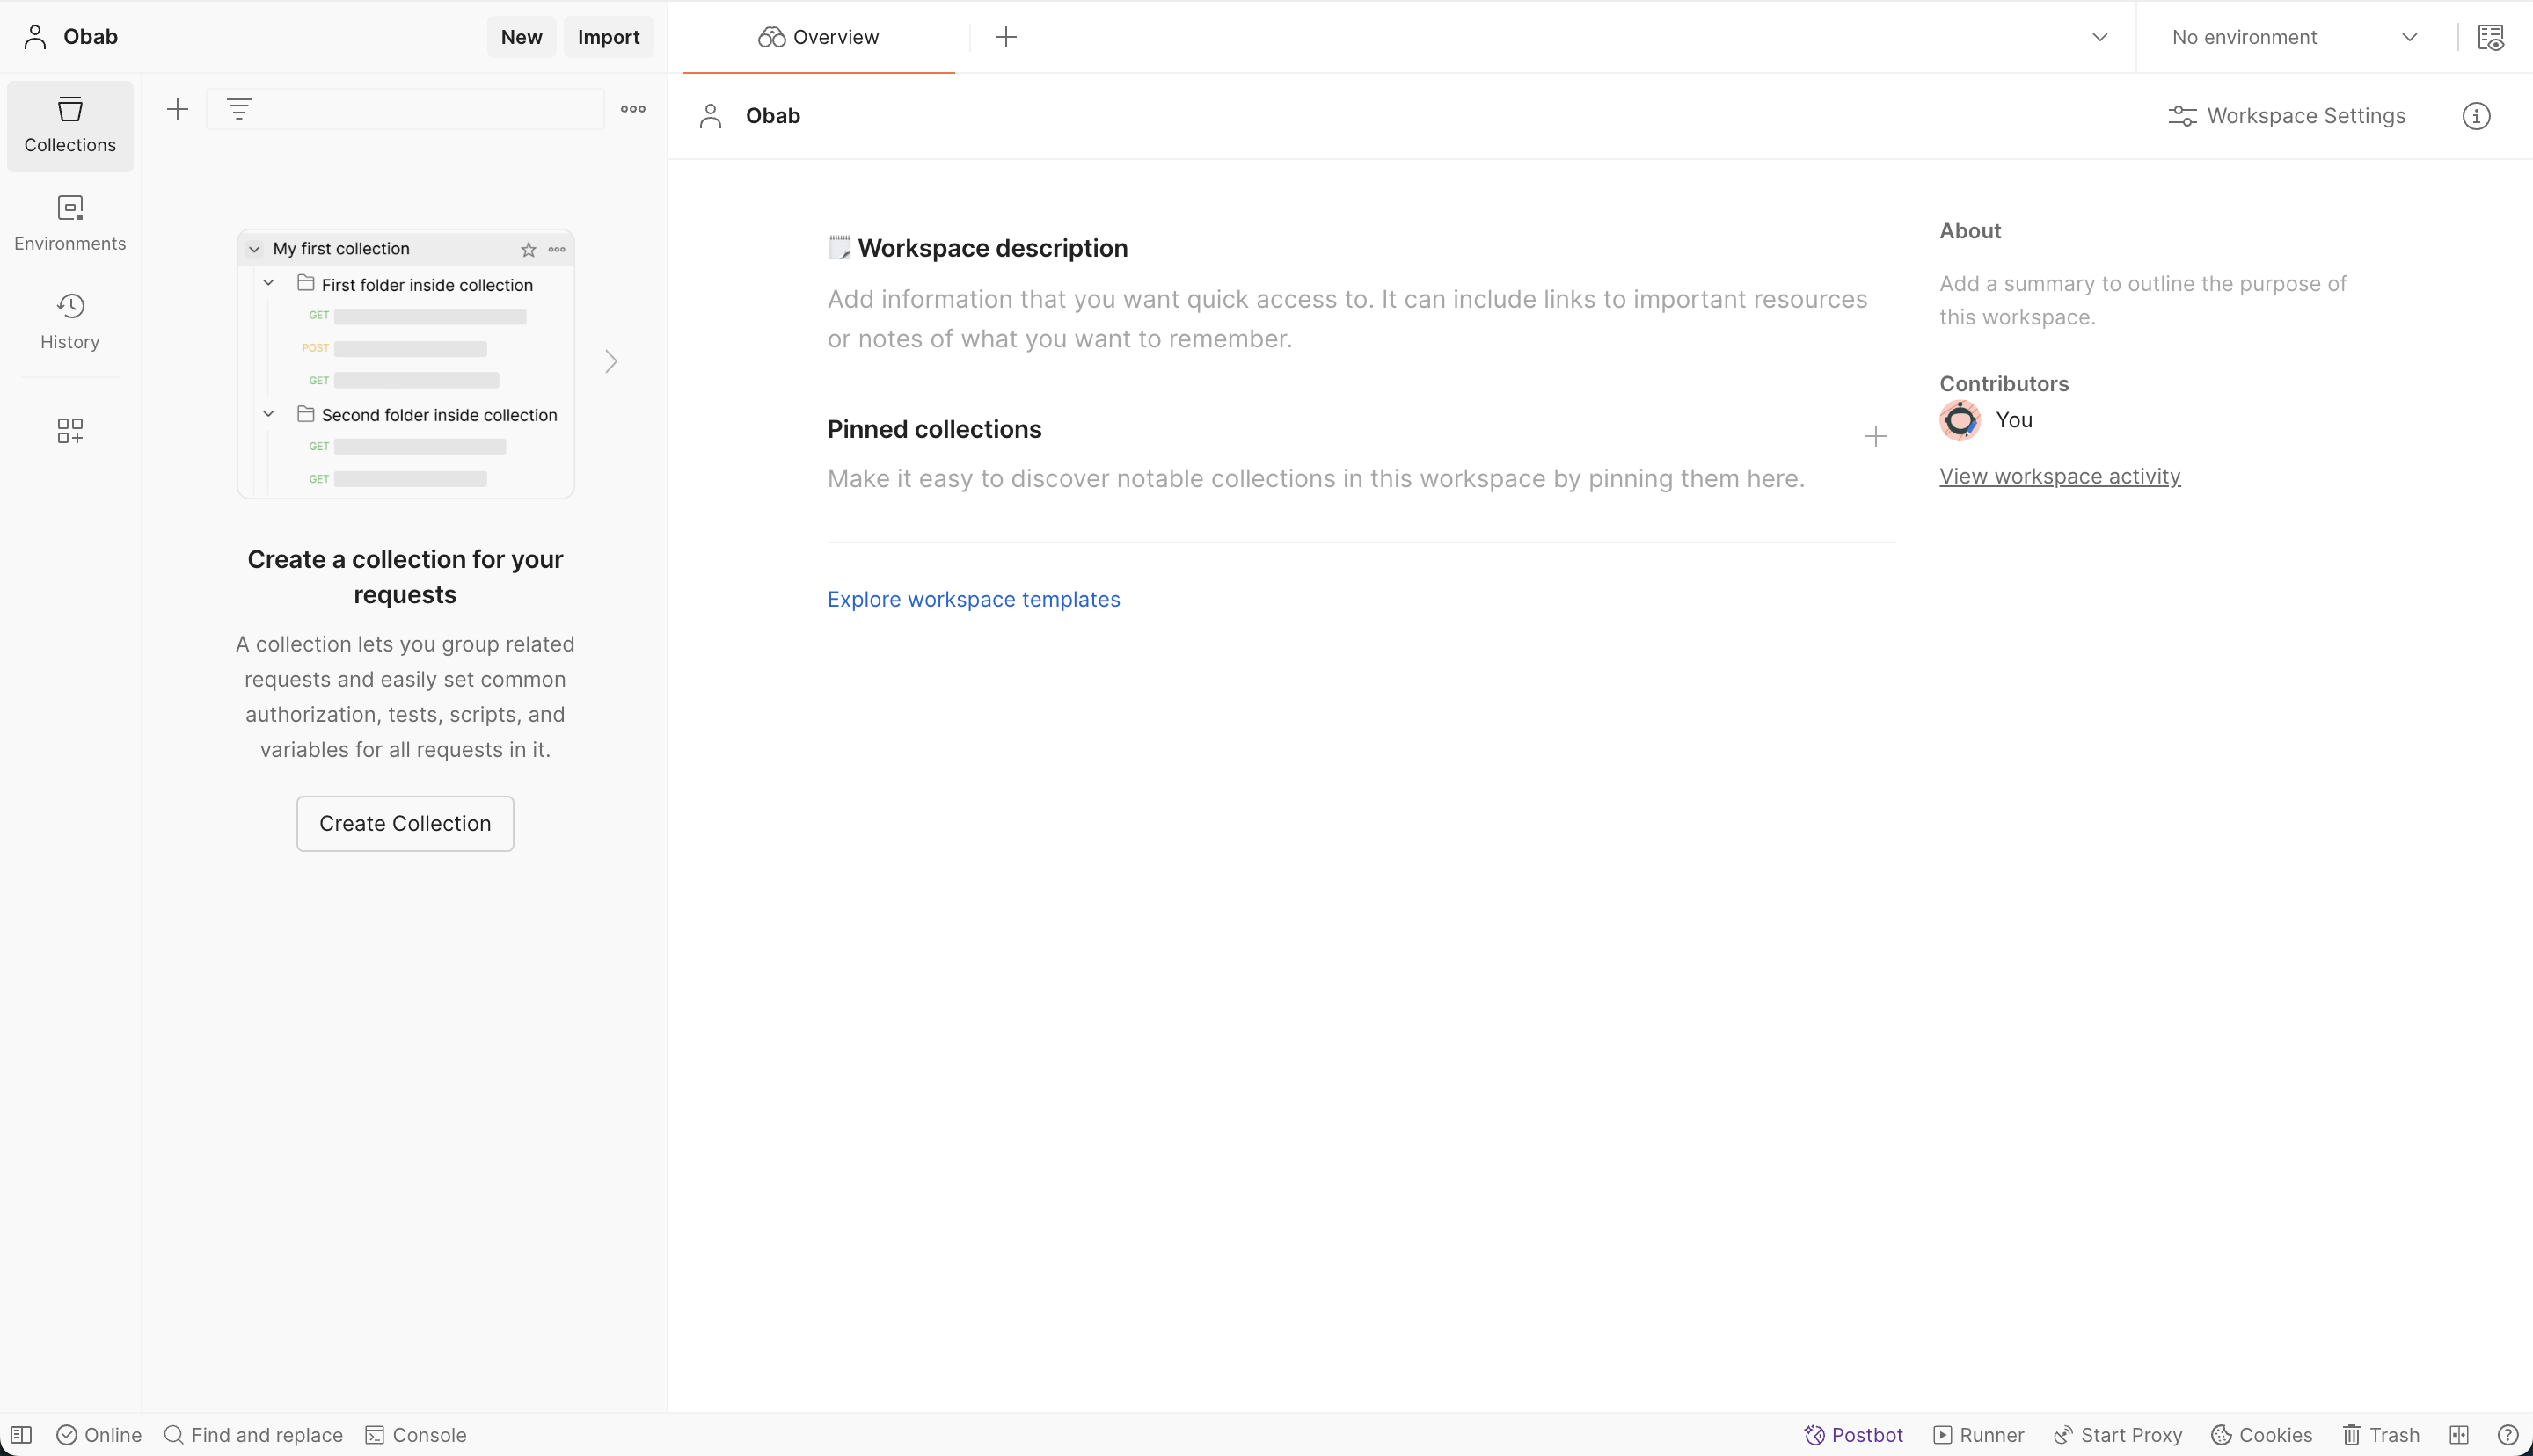Click the collections search input field
The image size is (2533, 1456).
coord(405,109)
